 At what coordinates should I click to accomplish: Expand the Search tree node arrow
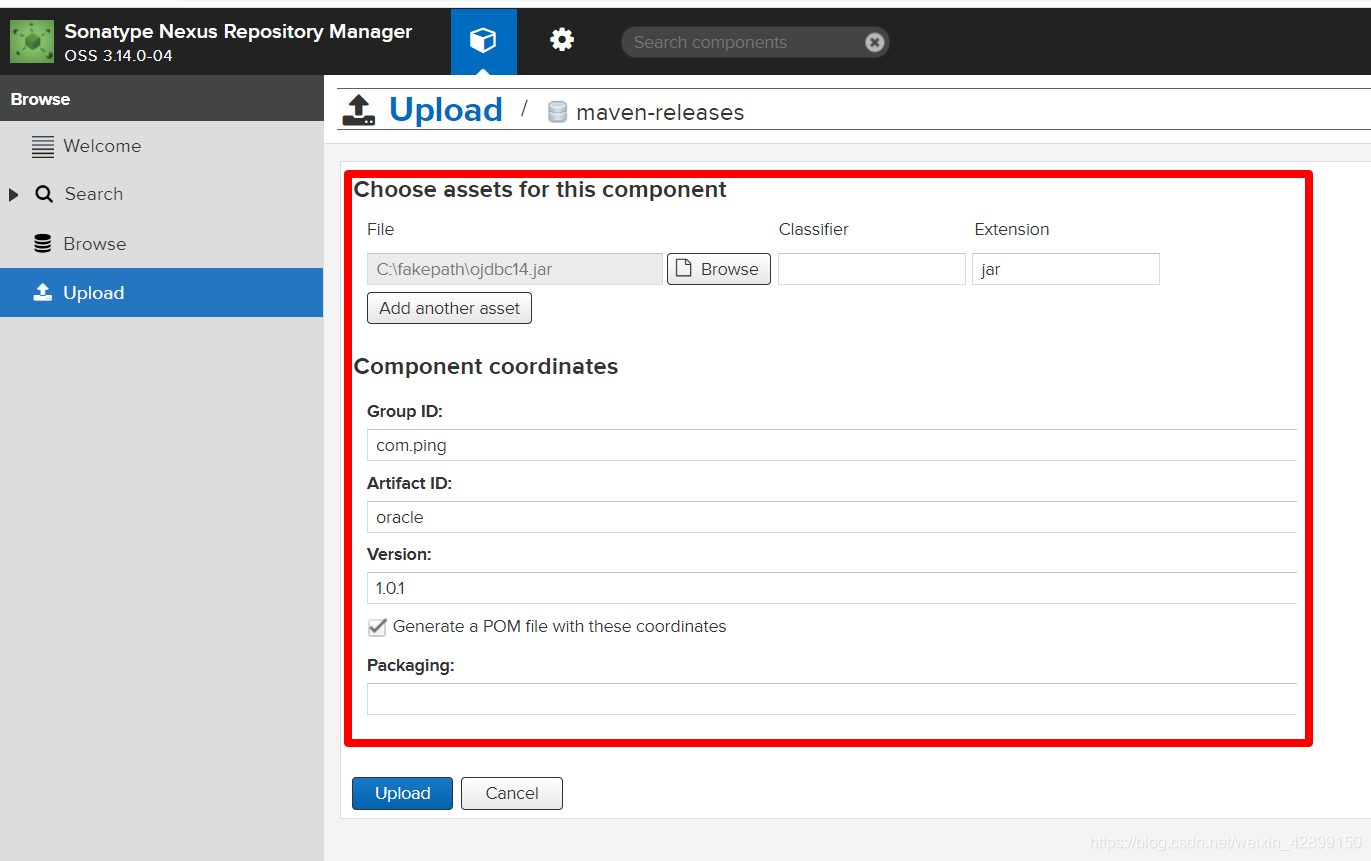coord(14,194)
